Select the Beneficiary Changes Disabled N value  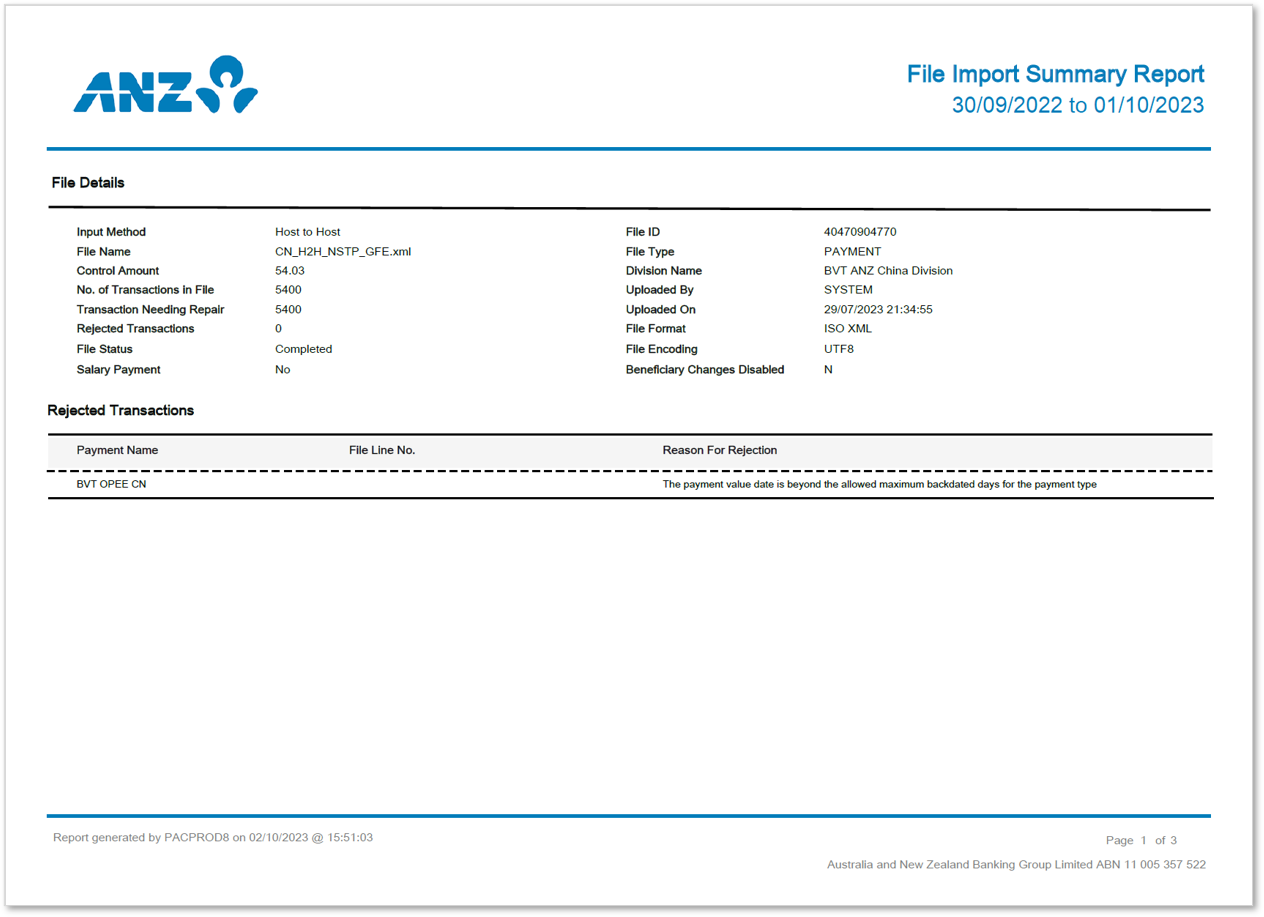(826, 369)
